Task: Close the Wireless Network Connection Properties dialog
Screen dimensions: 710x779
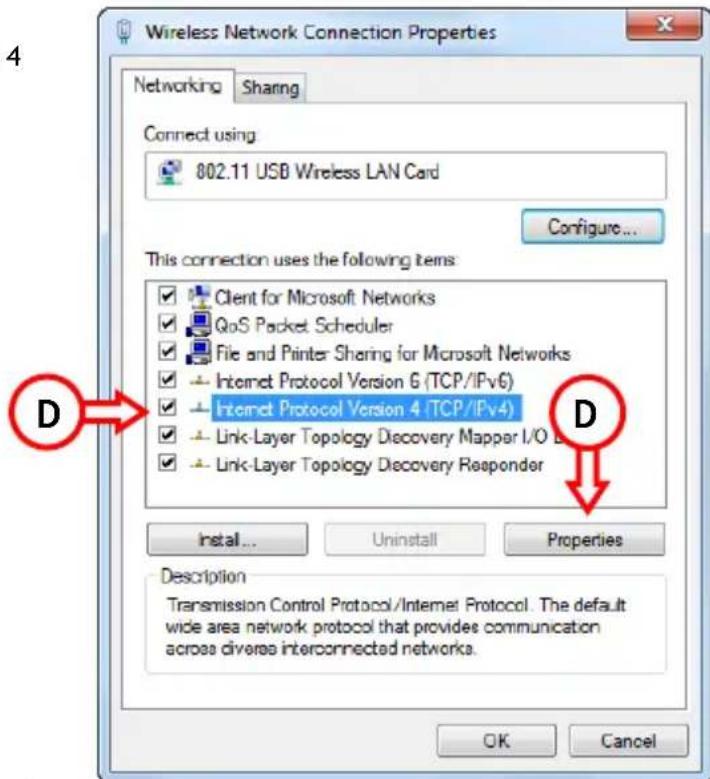Action: point(664,25)
